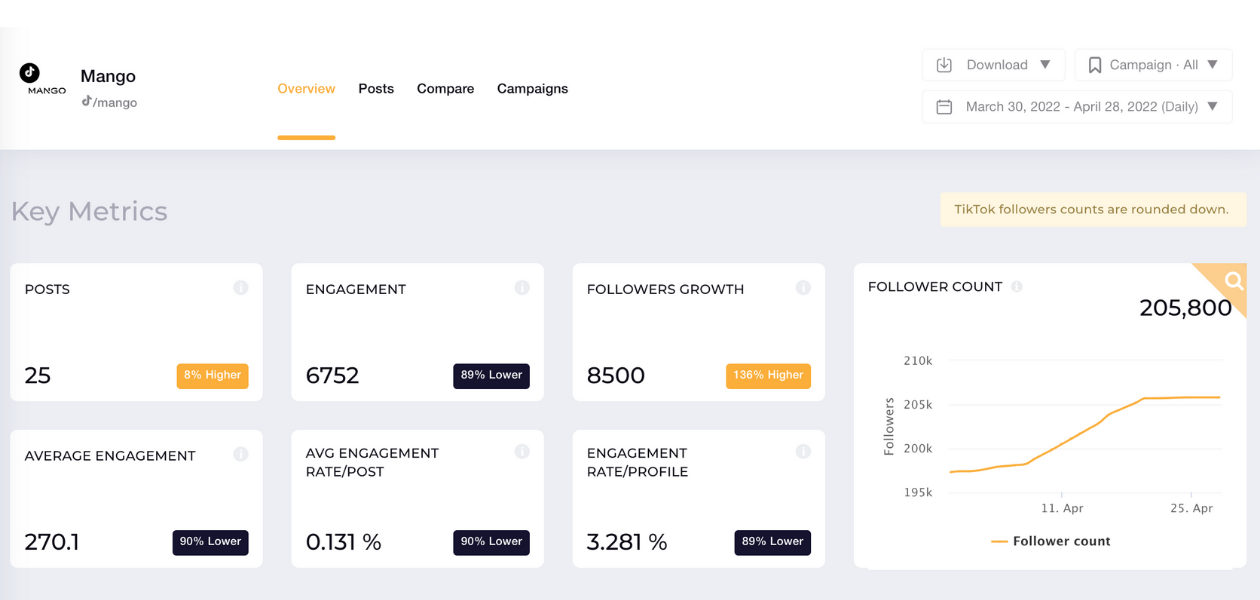This screenshot has width=1260, height=600.
Task: Open info icon on Engagement card
Action: (522, 288)
